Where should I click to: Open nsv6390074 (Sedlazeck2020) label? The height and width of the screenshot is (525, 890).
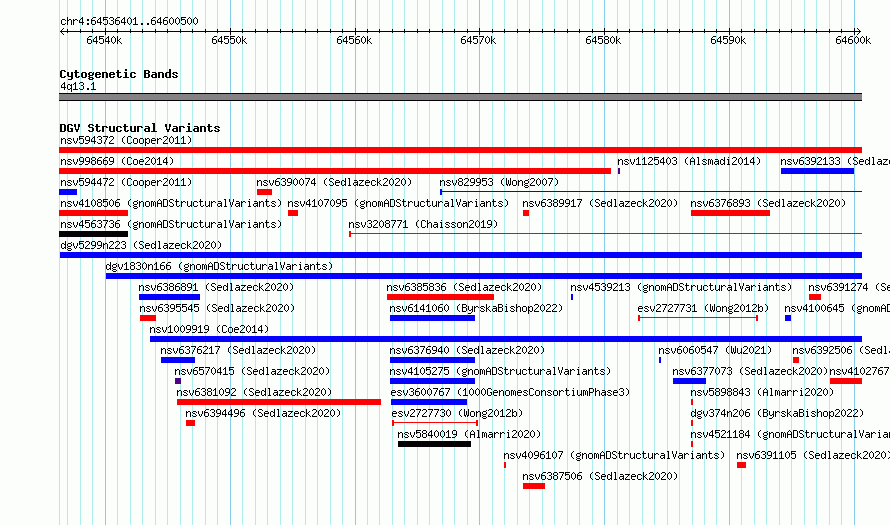pos(334,182)
